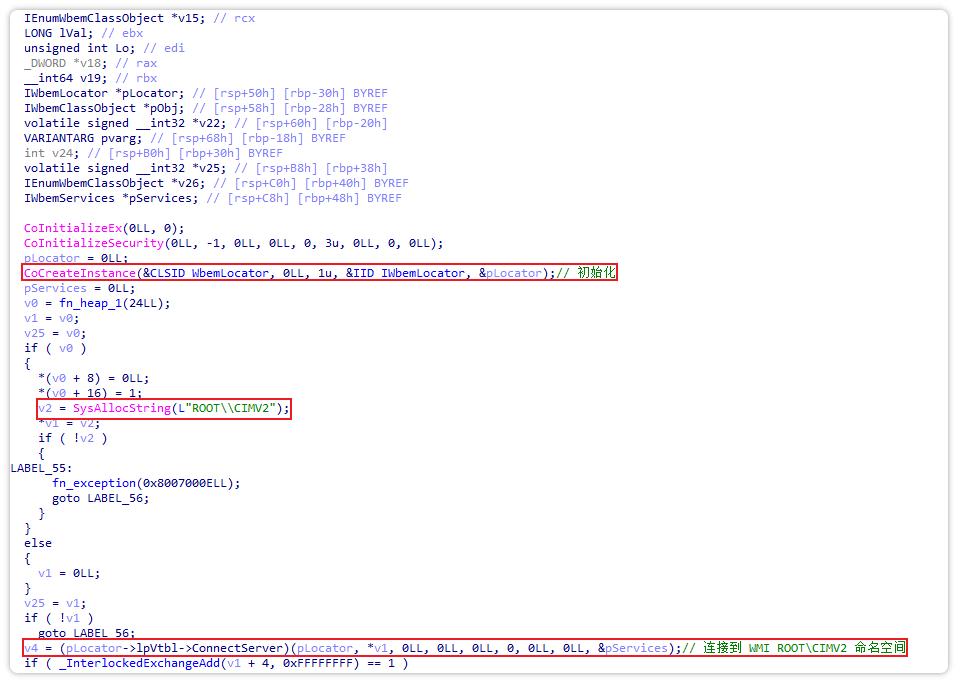Select the L"ROOT\\CIMV2" string literal
The width and height of the screenshot is (958, 683).
tap(232, 408)
